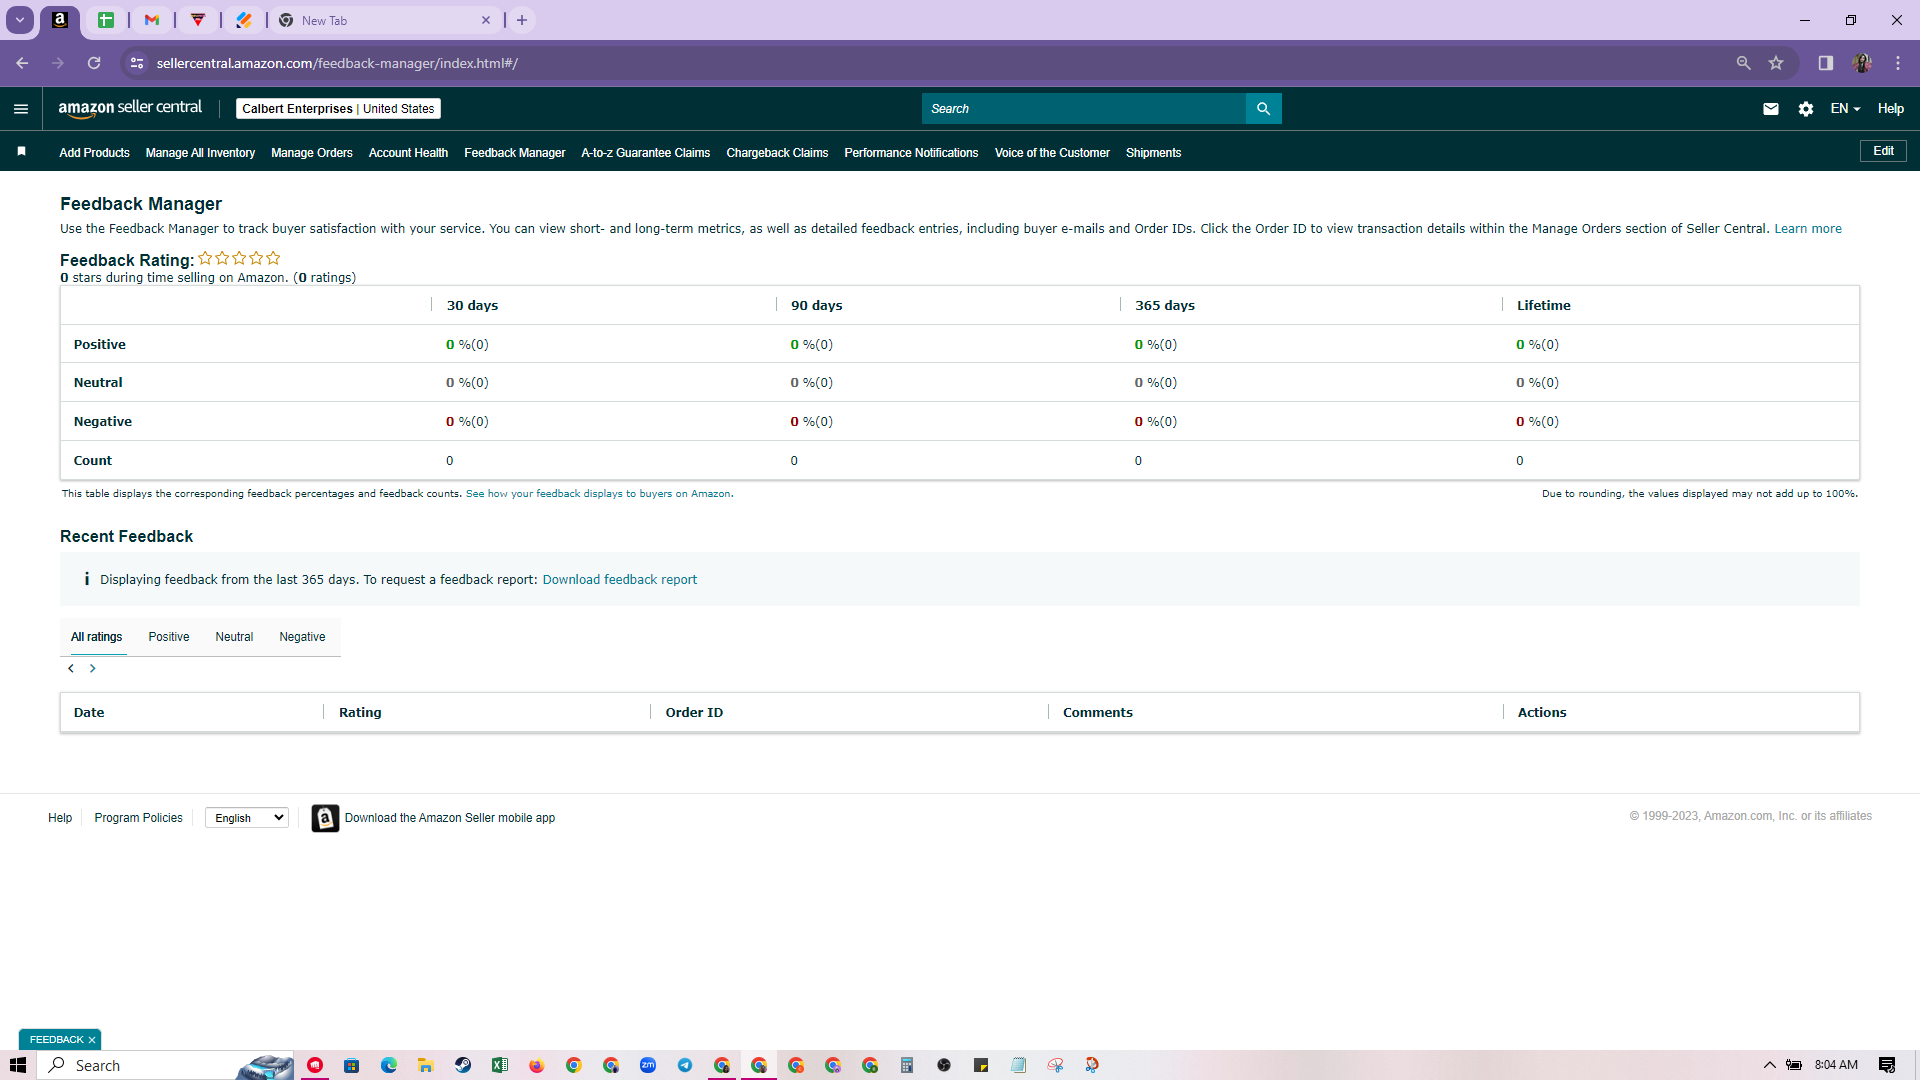
Task: Click the Help link in the header
Action: pyautogui.click(x=1890, y=109)
